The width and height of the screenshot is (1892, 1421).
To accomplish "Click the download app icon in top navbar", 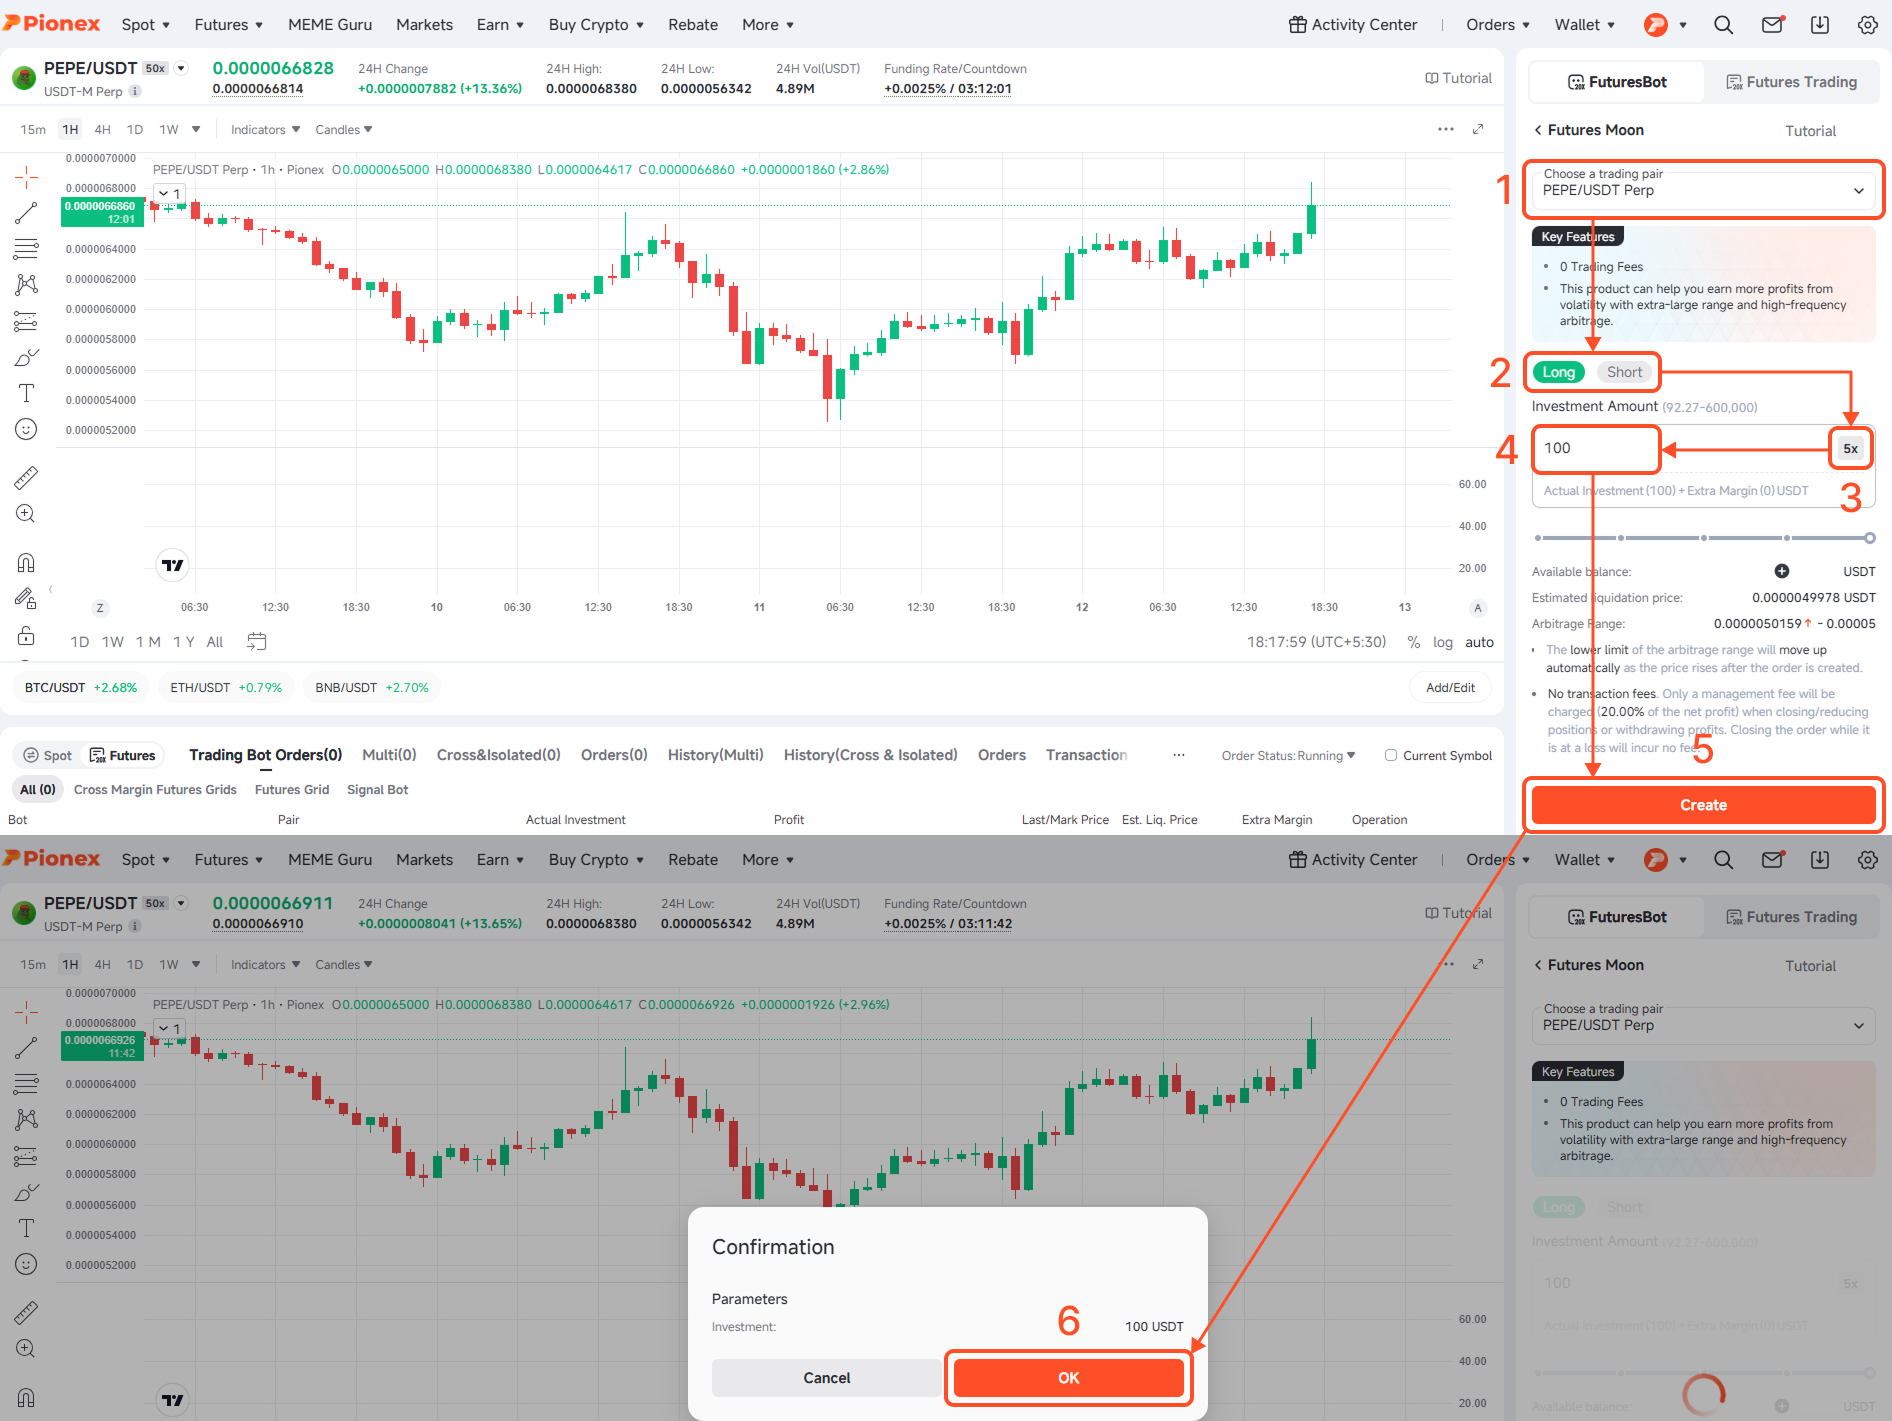I will (1820, 25).
